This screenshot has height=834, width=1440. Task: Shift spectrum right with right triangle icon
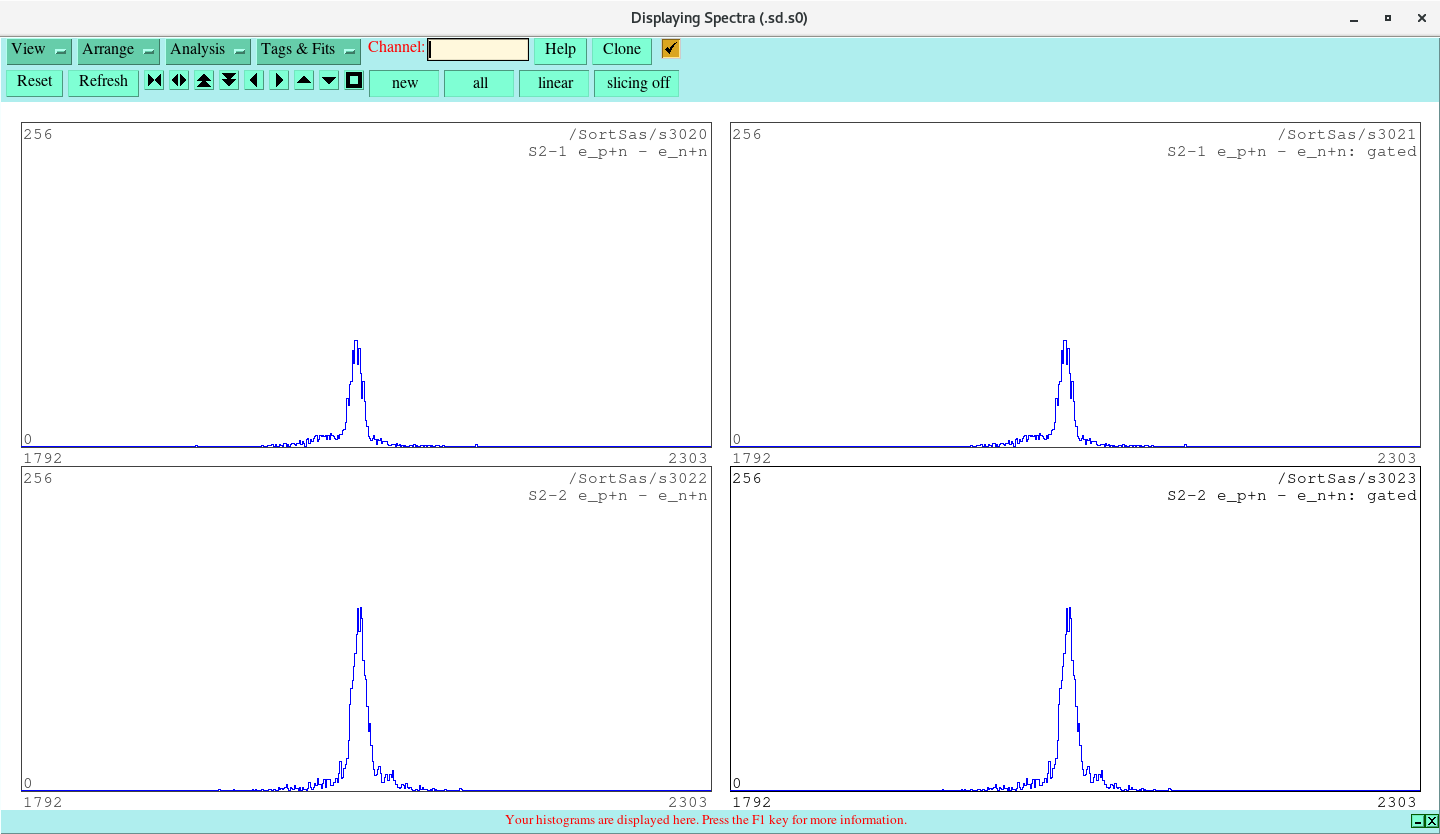pyautogui.click(x=278, y=80)
